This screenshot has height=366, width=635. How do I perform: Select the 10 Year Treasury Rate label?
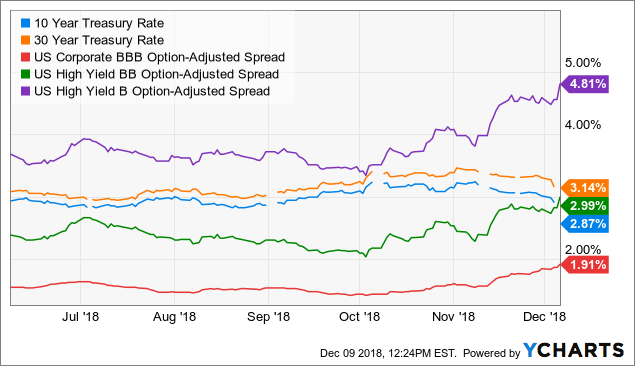(99, 23)
